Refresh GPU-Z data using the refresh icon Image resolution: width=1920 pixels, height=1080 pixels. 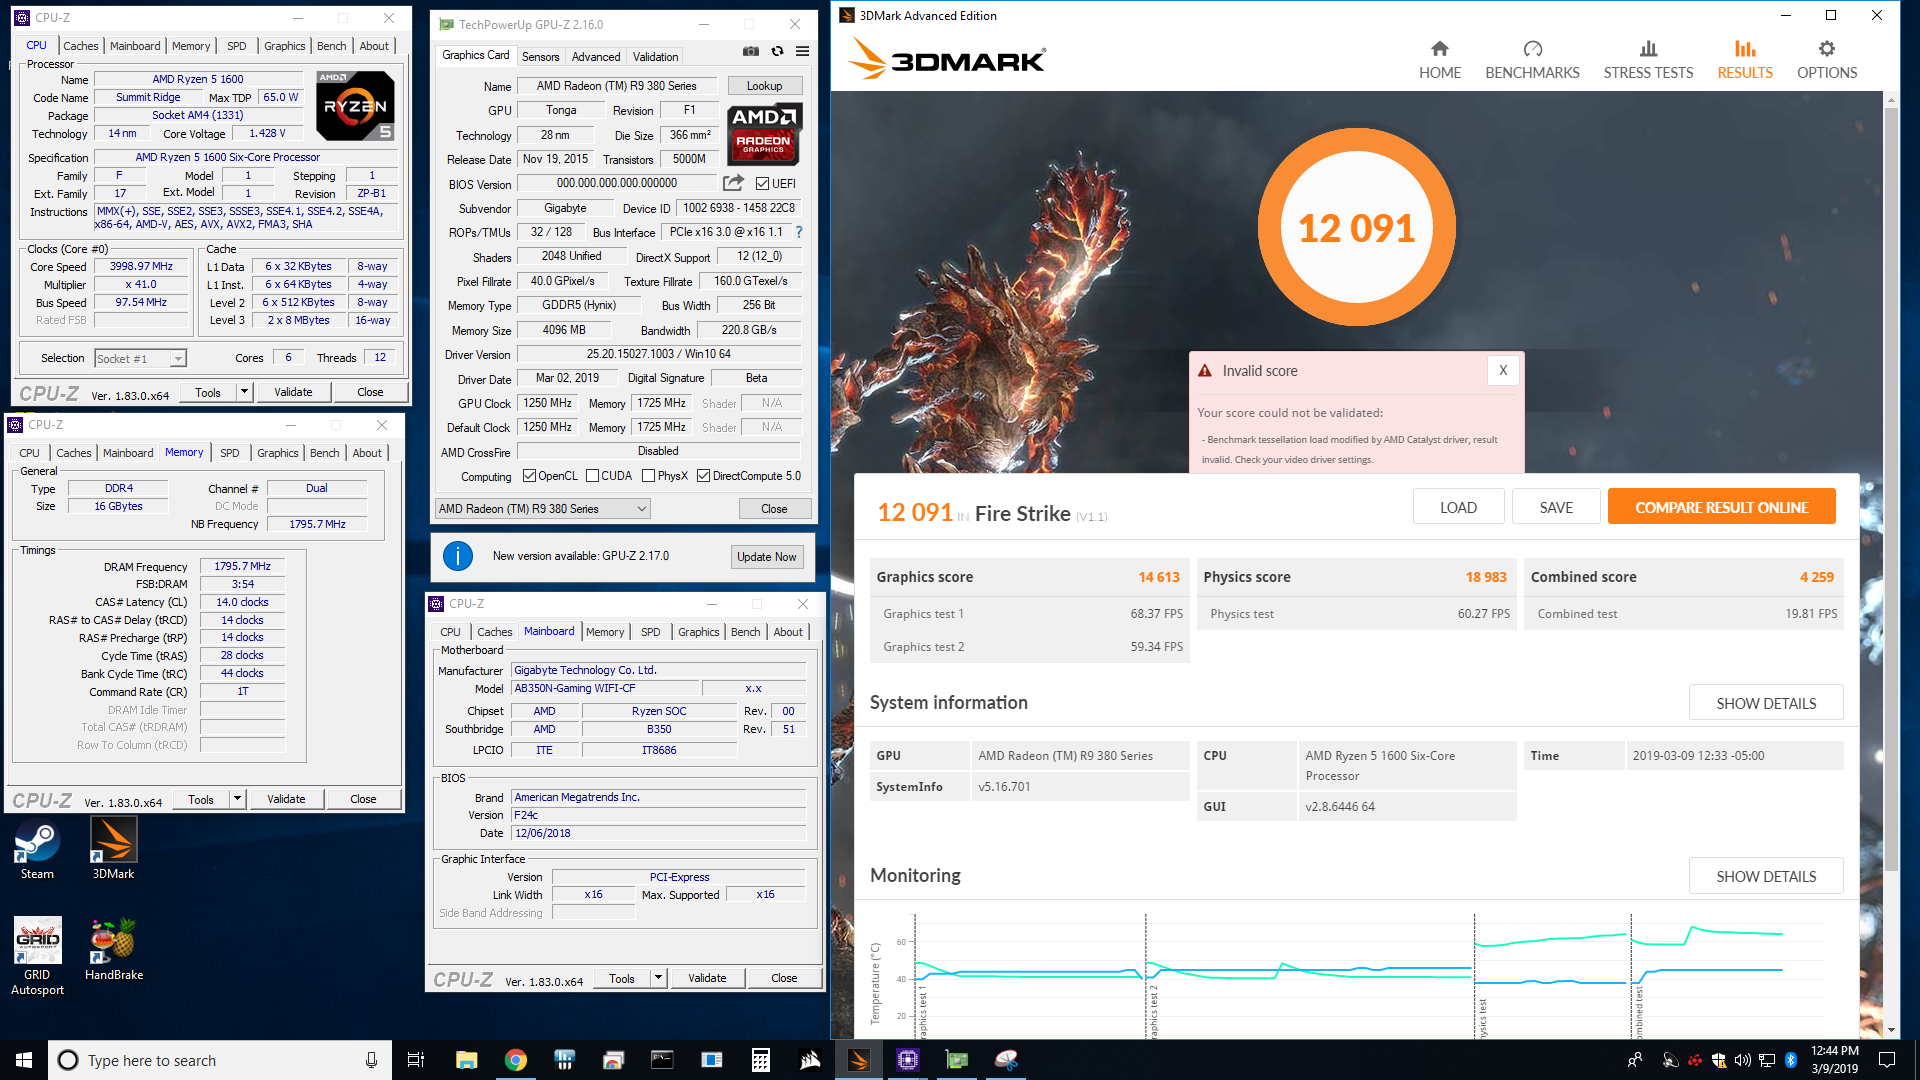[x=777, y=51]
